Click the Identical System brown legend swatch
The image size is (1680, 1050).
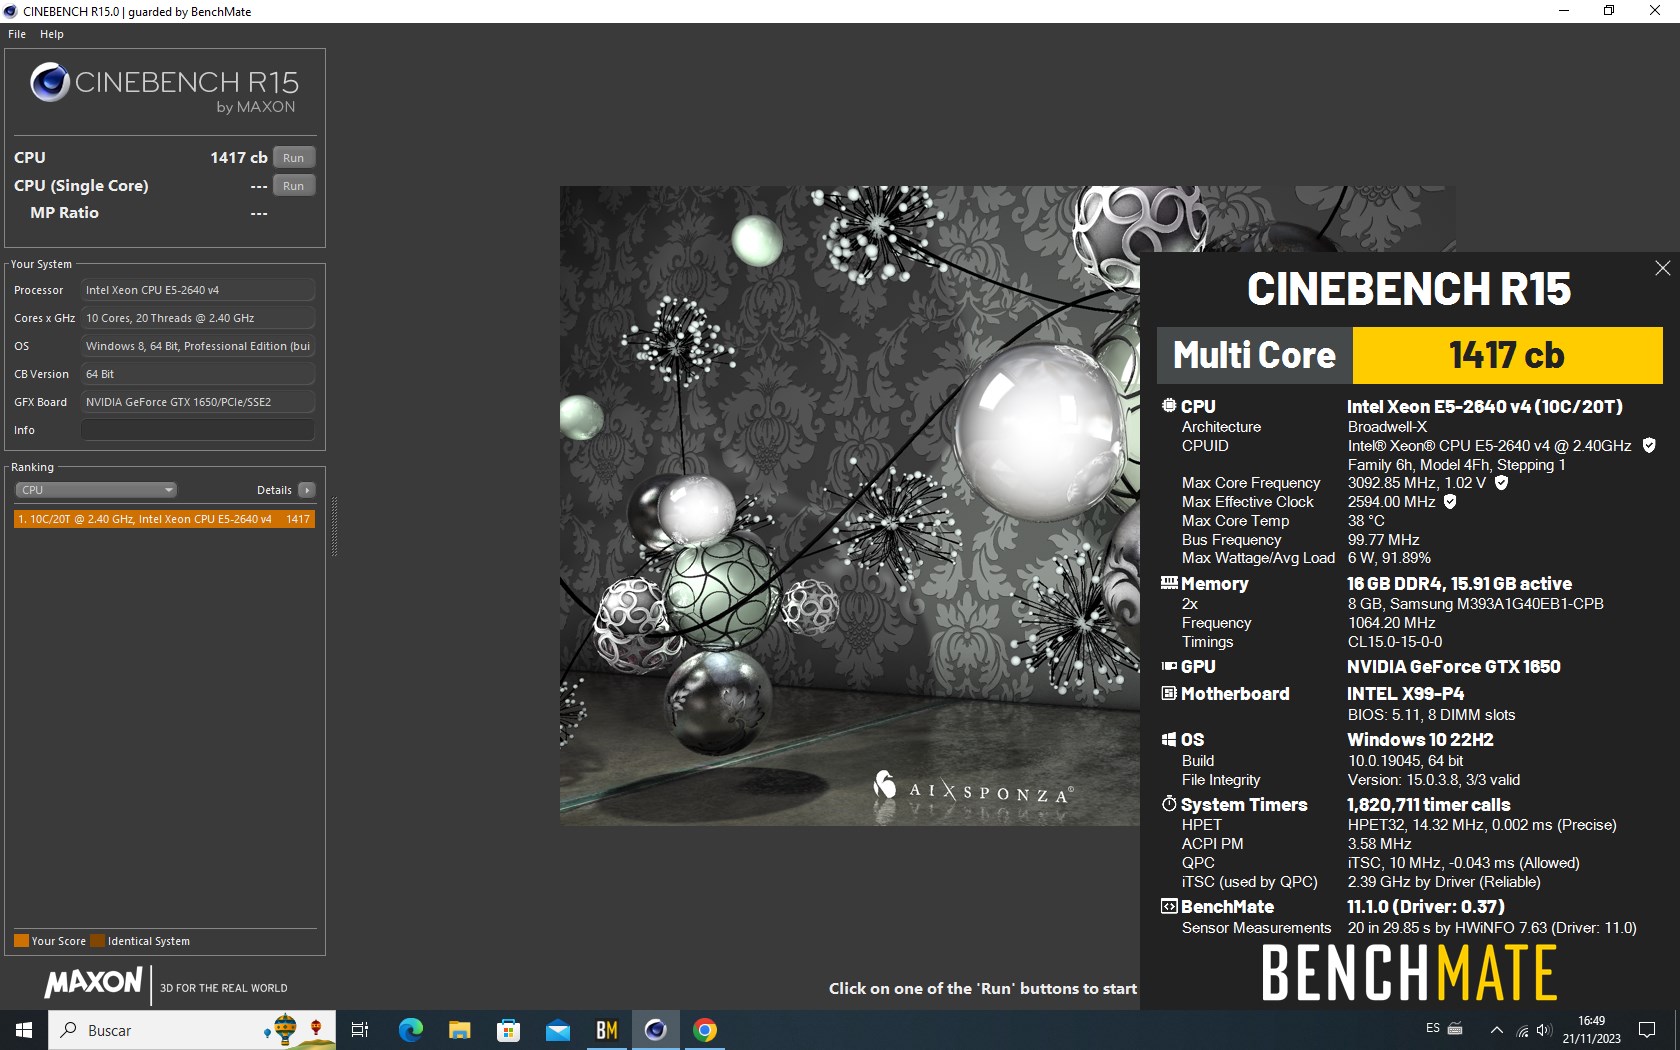(97, 941)
